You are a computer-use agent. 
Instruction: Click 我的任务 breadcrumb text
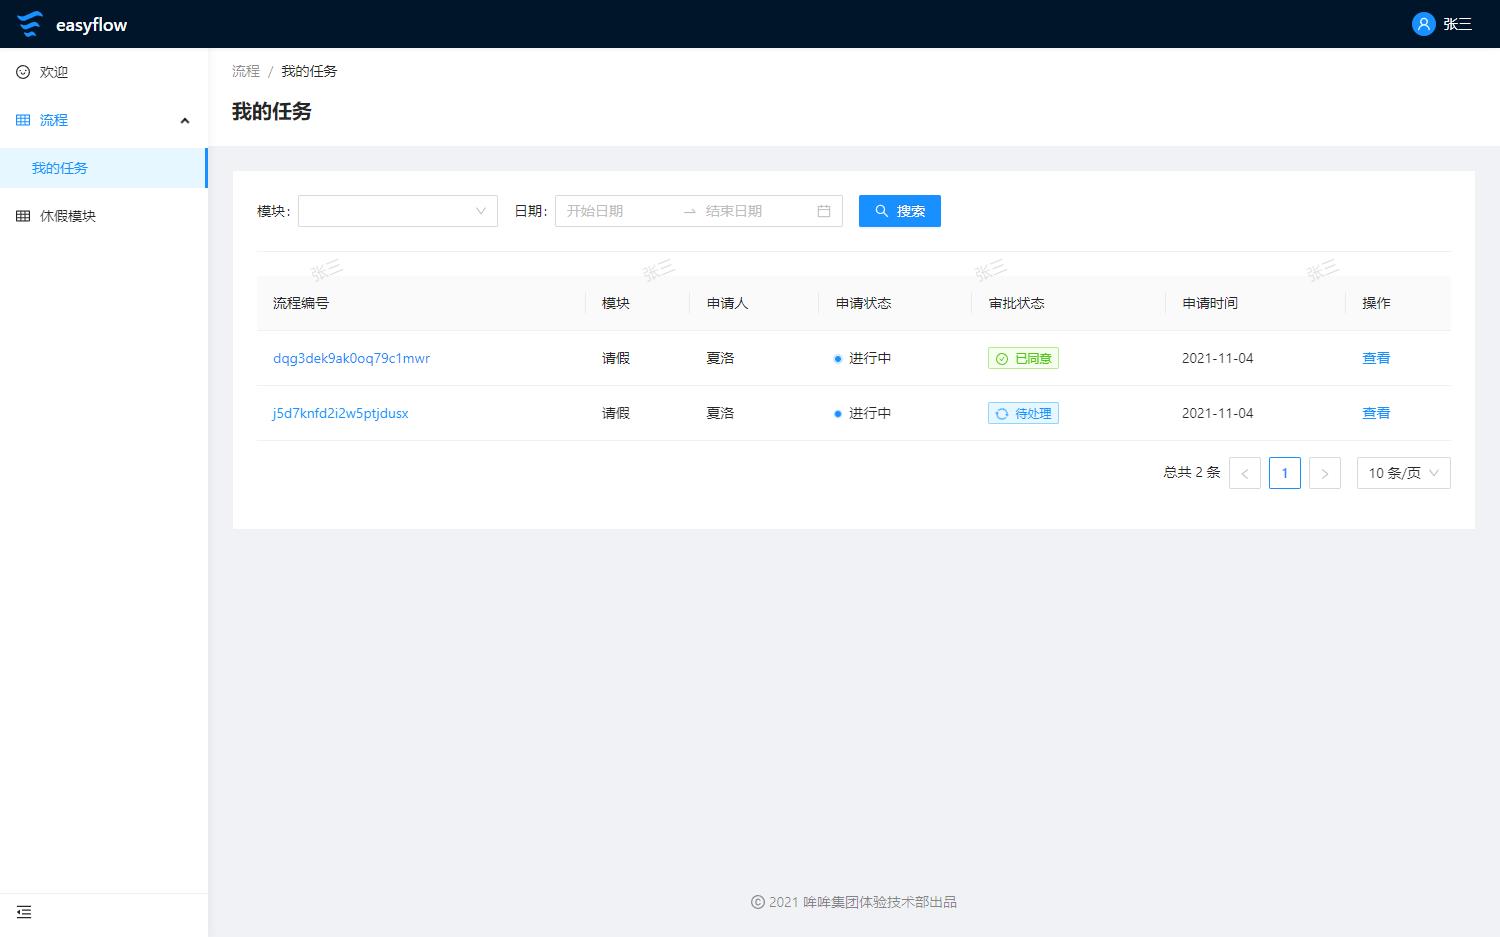309,71
